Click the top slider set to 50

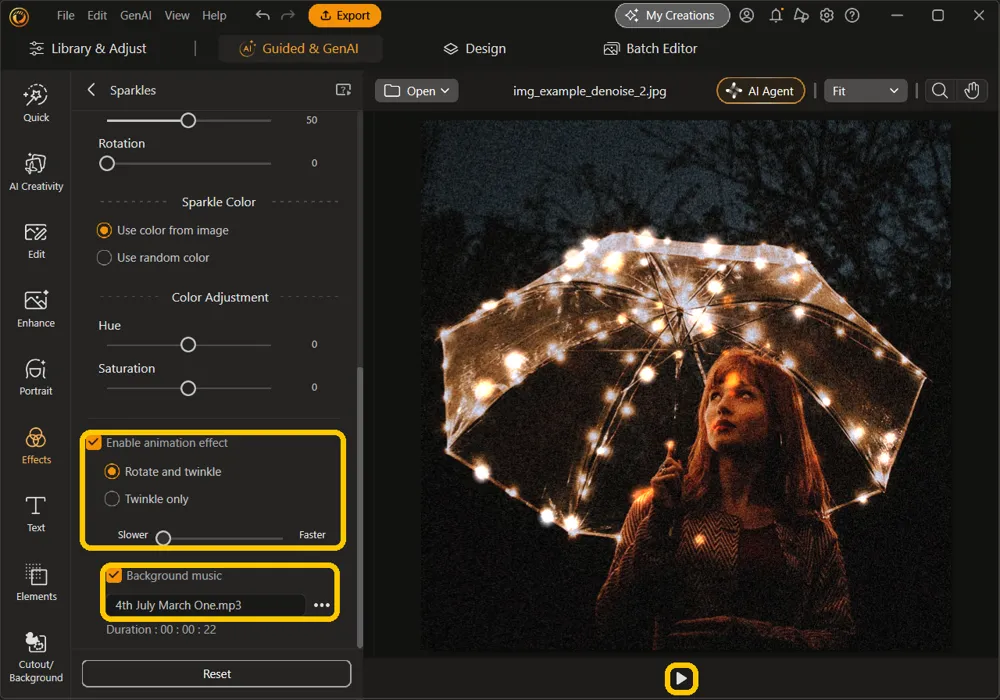tap(188, 120)
